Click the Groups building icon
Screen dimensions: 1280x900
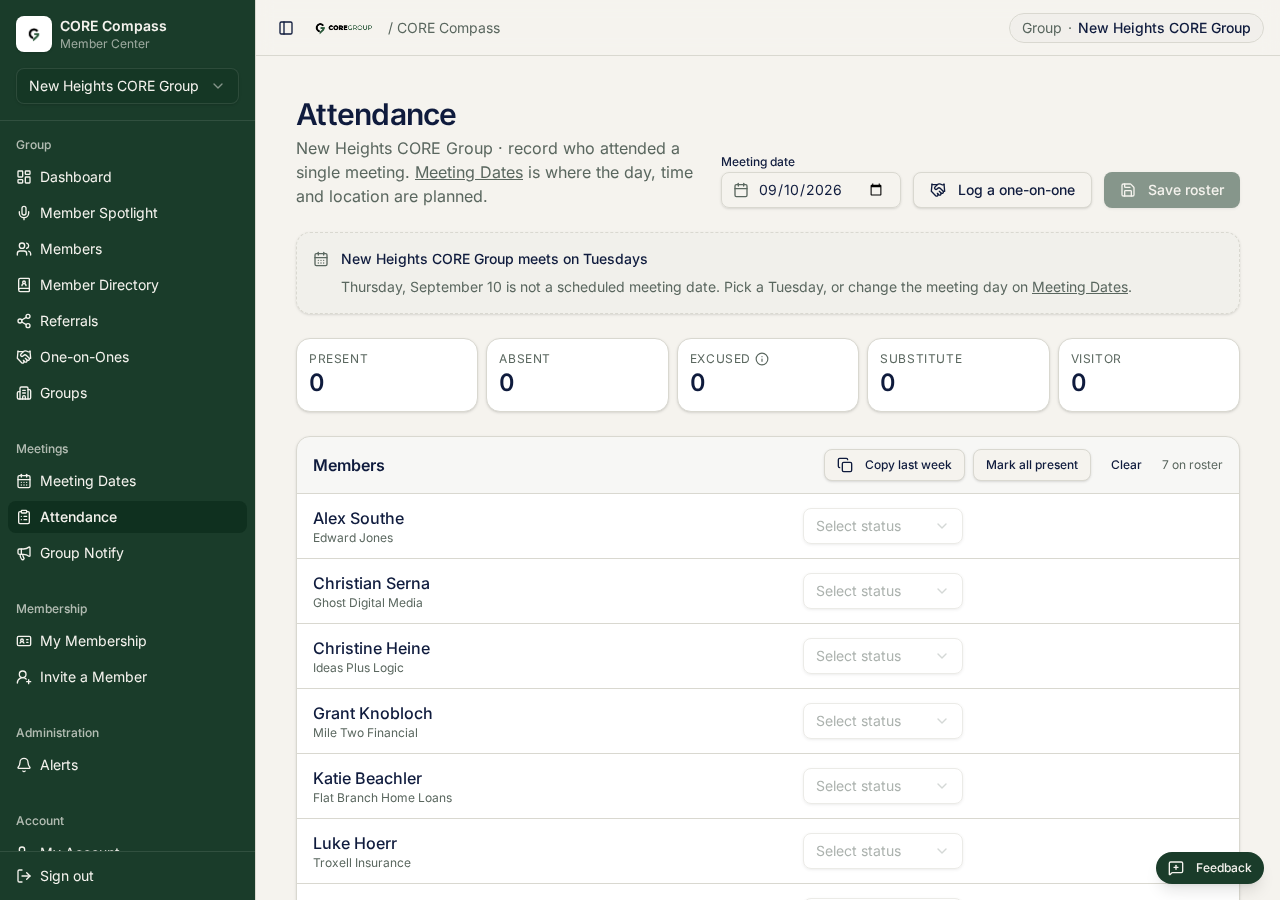click(24, 393)
